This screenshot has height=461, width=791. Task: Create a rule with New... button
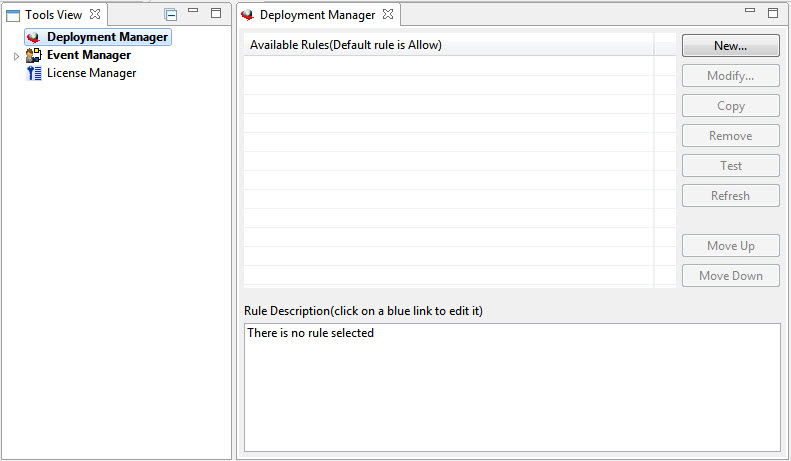(x=730, y=46)
